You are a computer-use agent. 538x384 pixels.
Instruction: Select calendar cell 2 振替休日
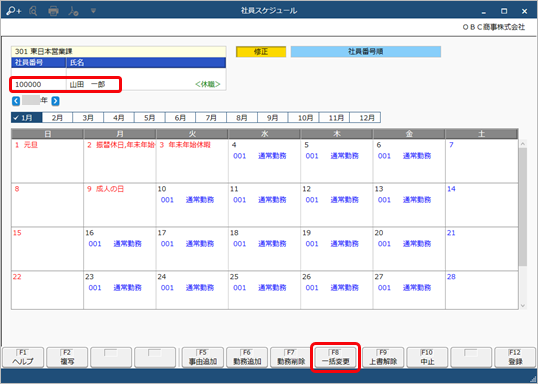tap(120, 161)
